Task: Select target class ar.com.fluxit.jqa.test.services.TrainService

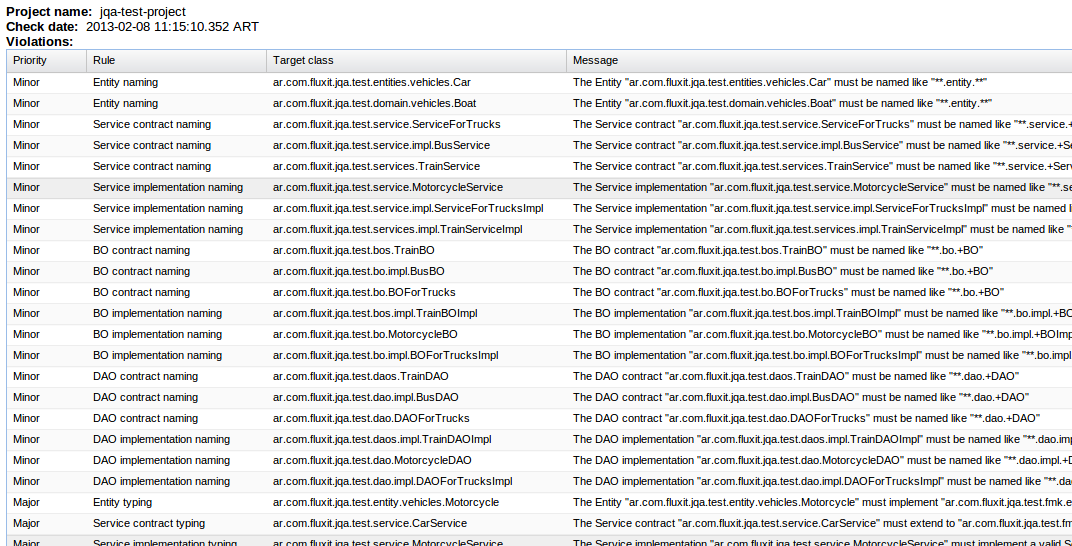Action: click(x=376, y=166)
